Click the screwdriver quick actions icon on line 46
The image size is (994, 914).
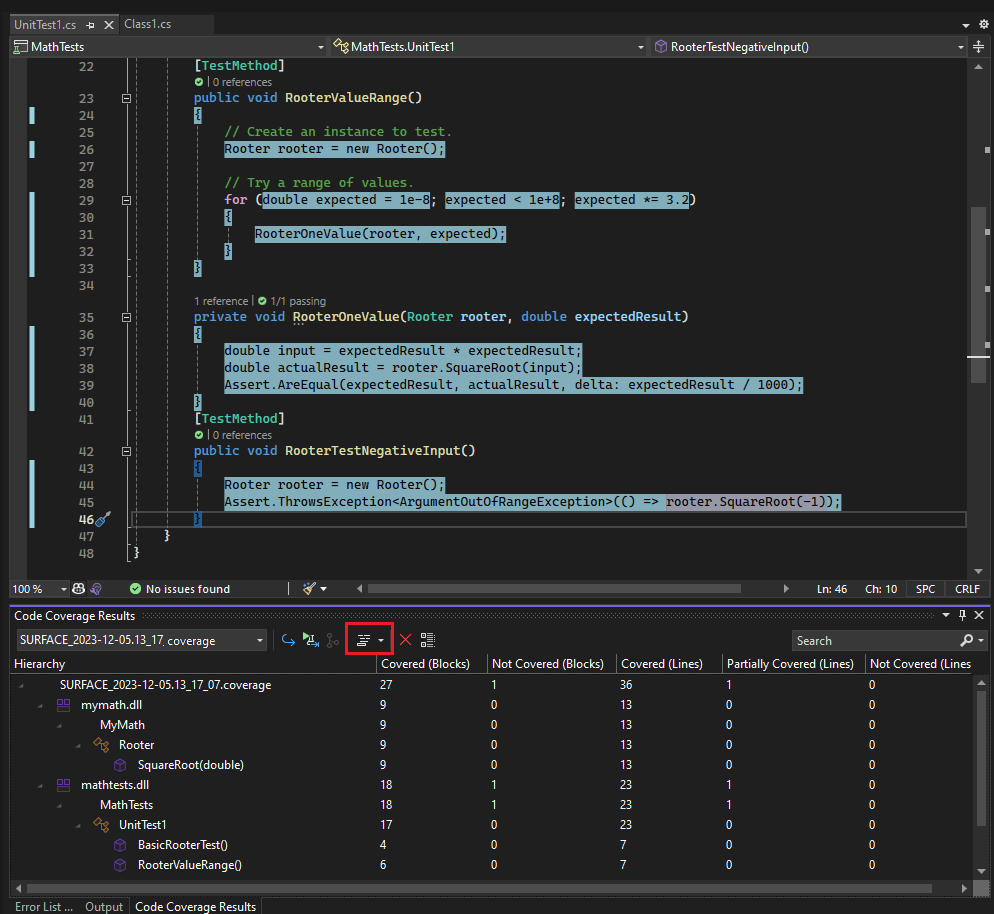tap(103, 519)
